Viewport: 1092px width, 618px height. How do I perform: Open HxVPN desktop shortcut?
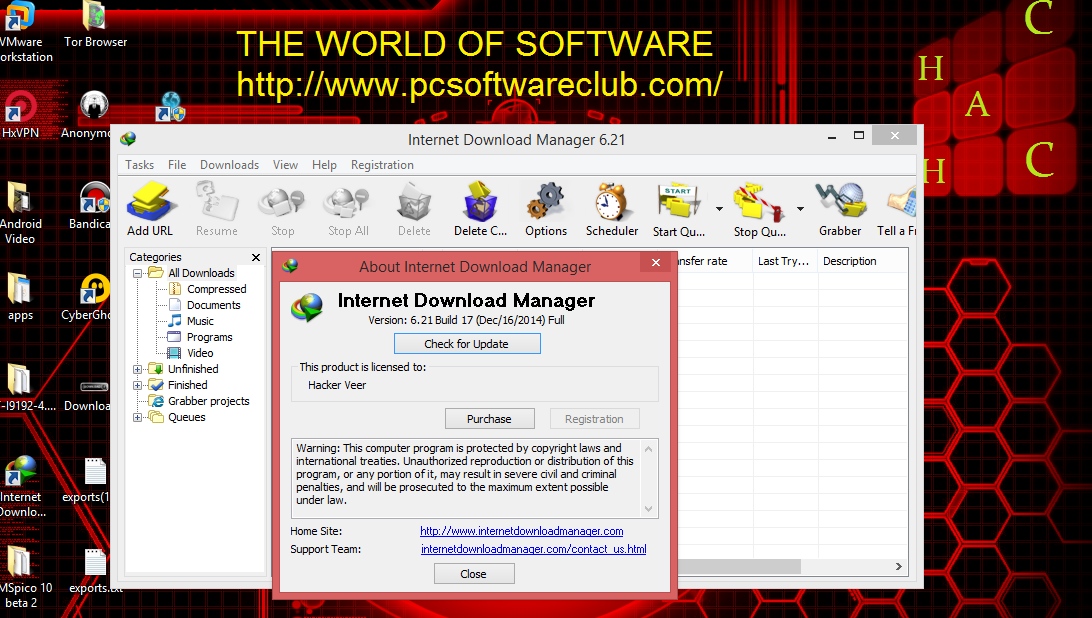coord(20,116)
